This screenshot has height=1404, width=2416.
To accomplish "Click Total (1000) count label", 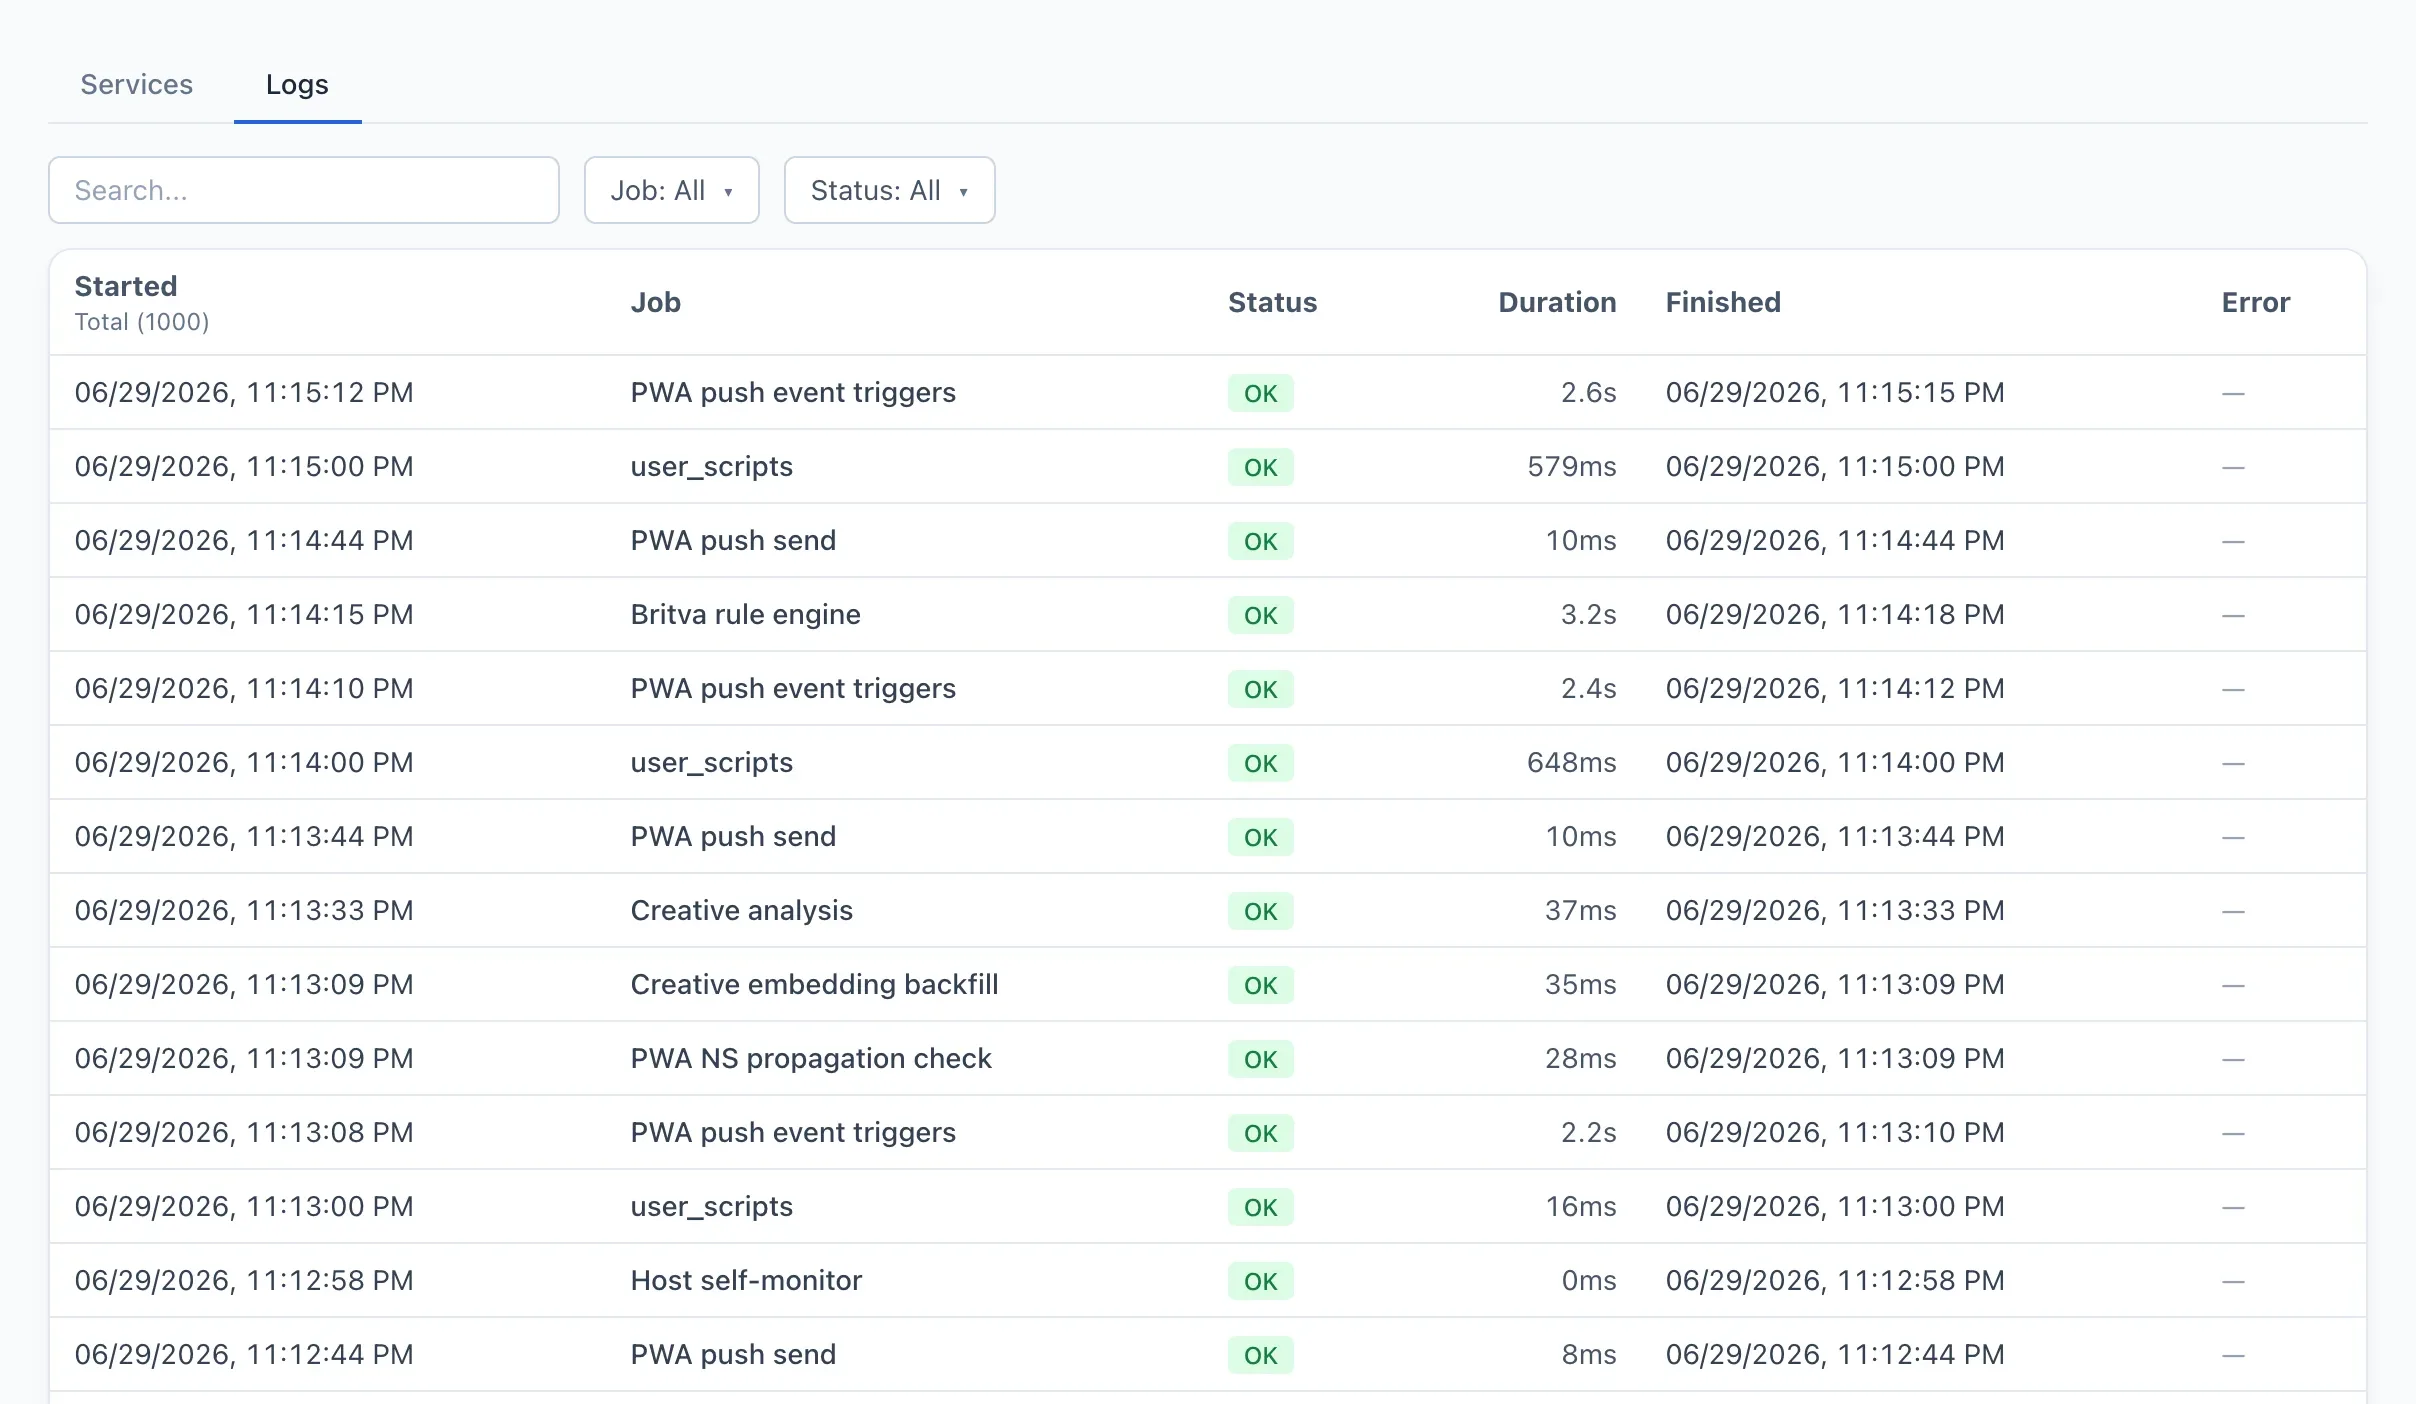I will (x=142, y=322).
